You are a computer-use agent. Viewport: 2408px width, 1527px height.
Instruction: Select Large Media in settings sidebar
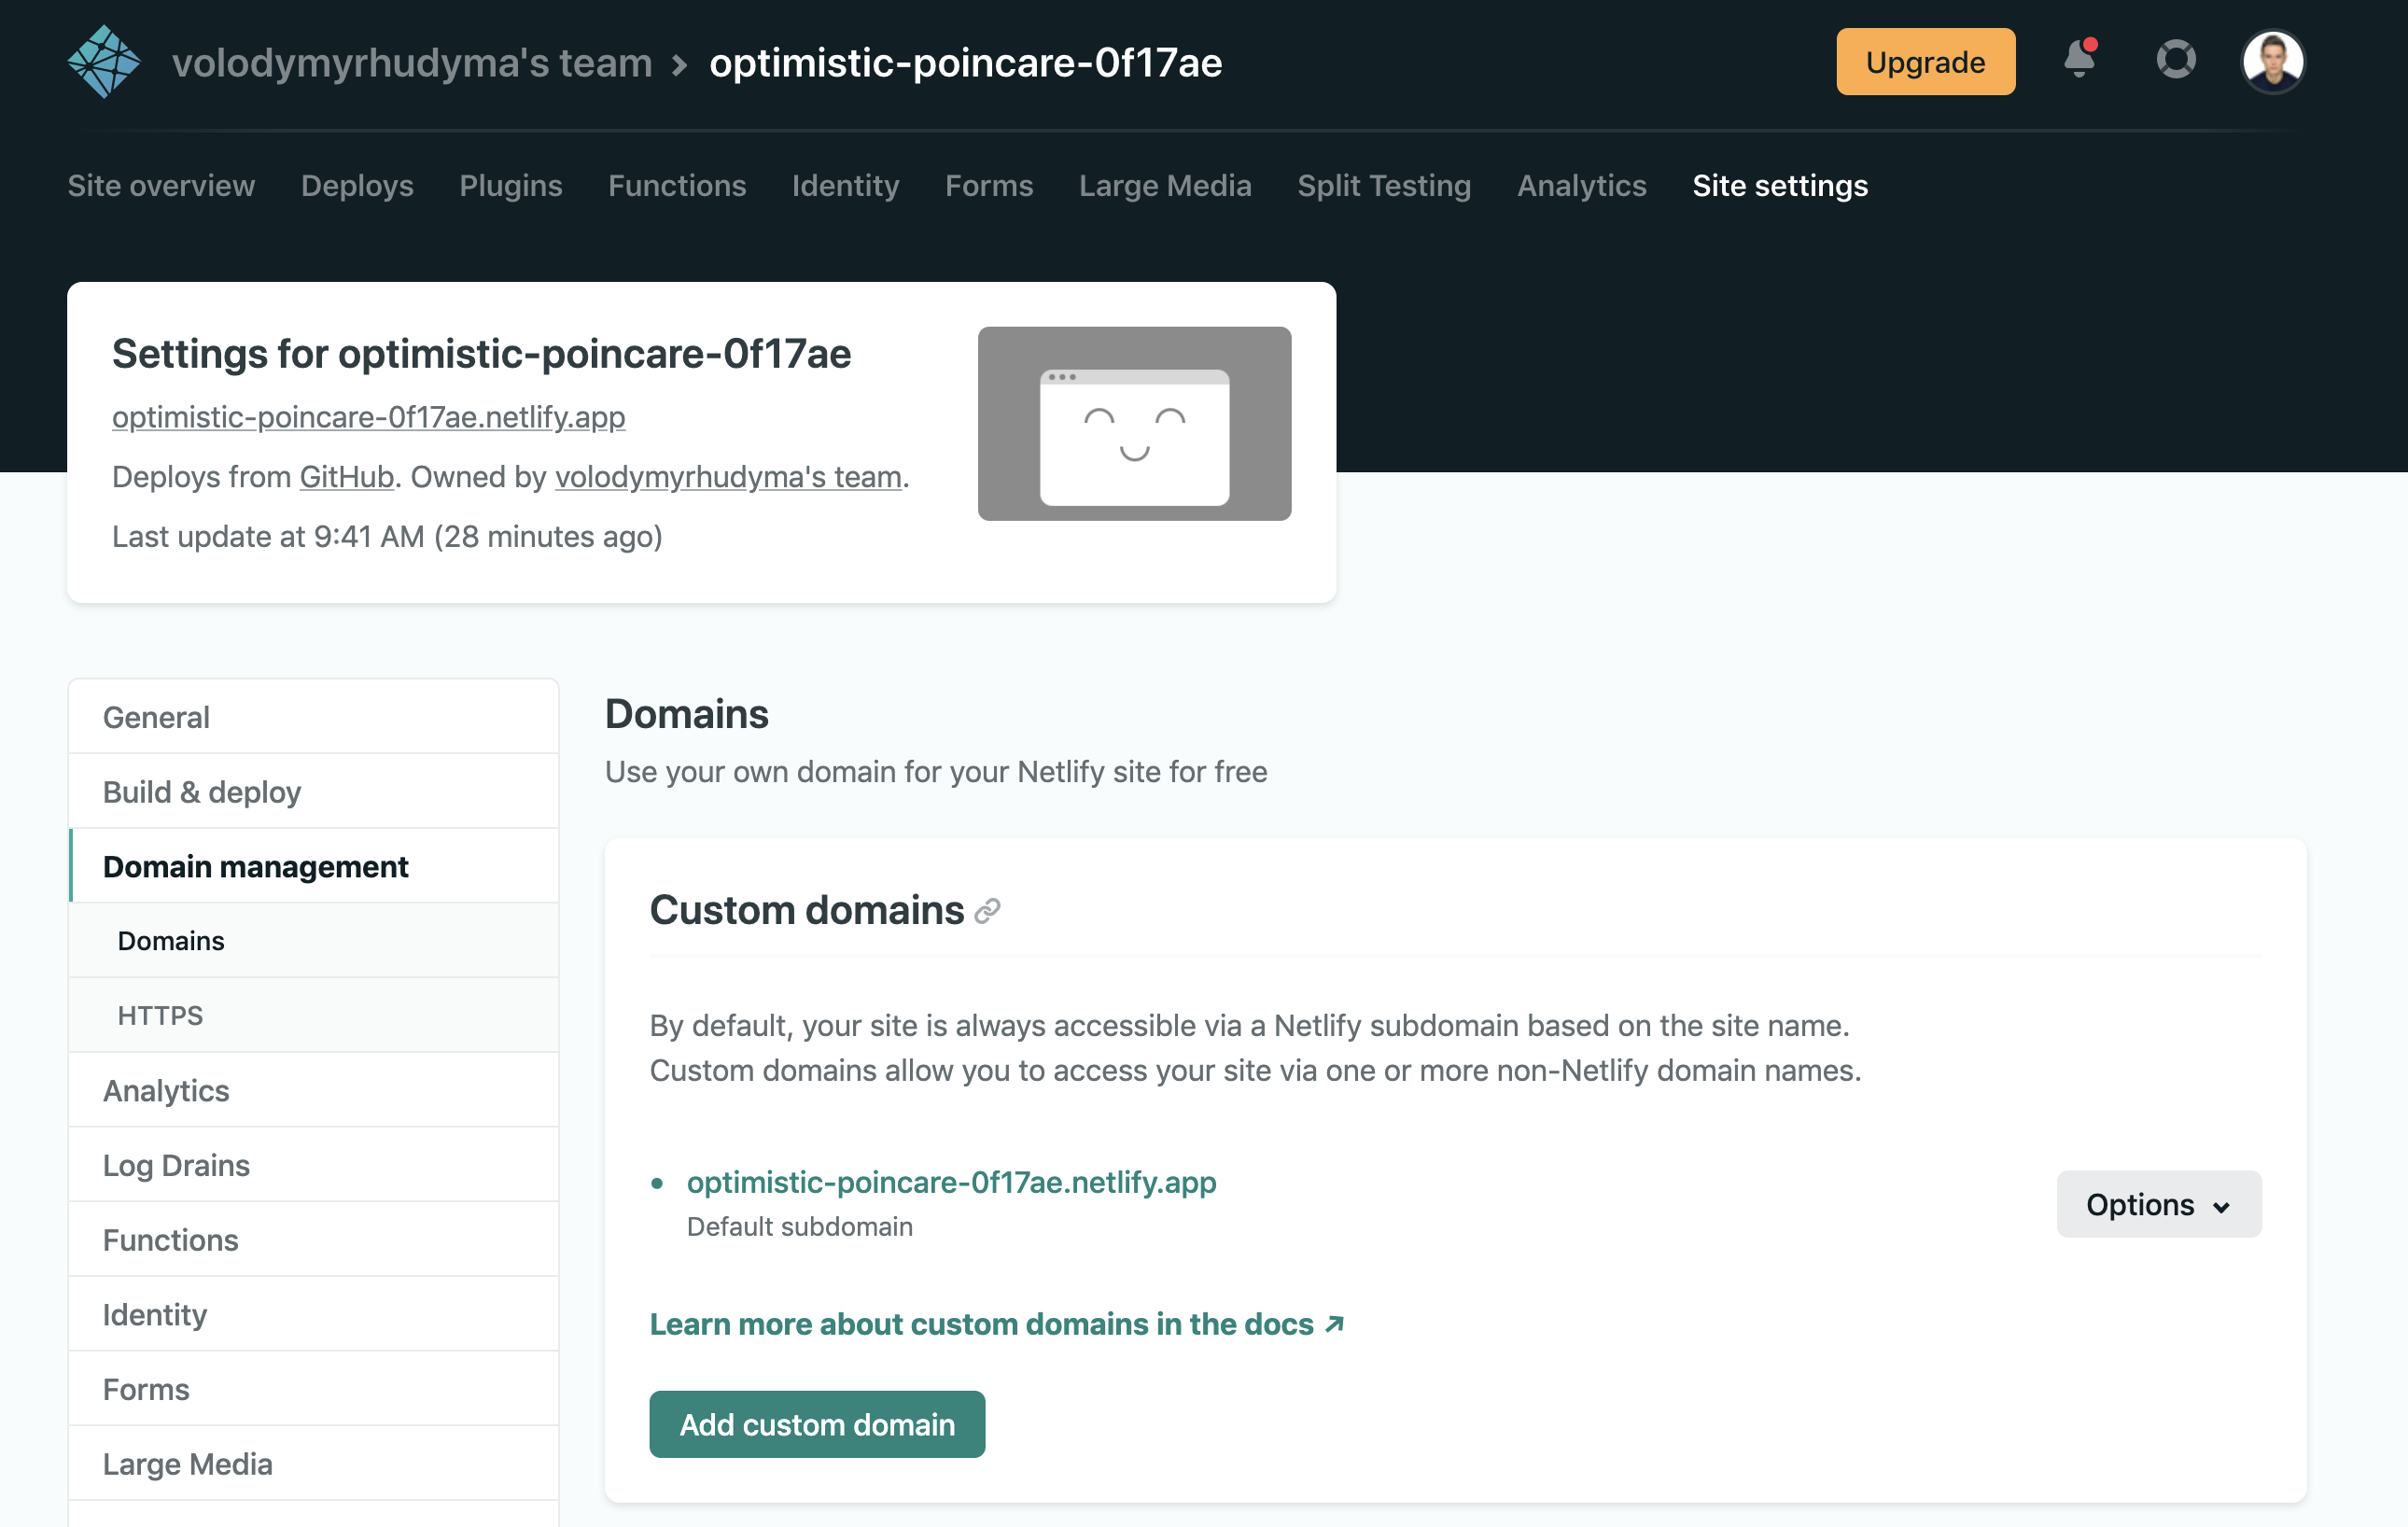tap(313, 1464)
